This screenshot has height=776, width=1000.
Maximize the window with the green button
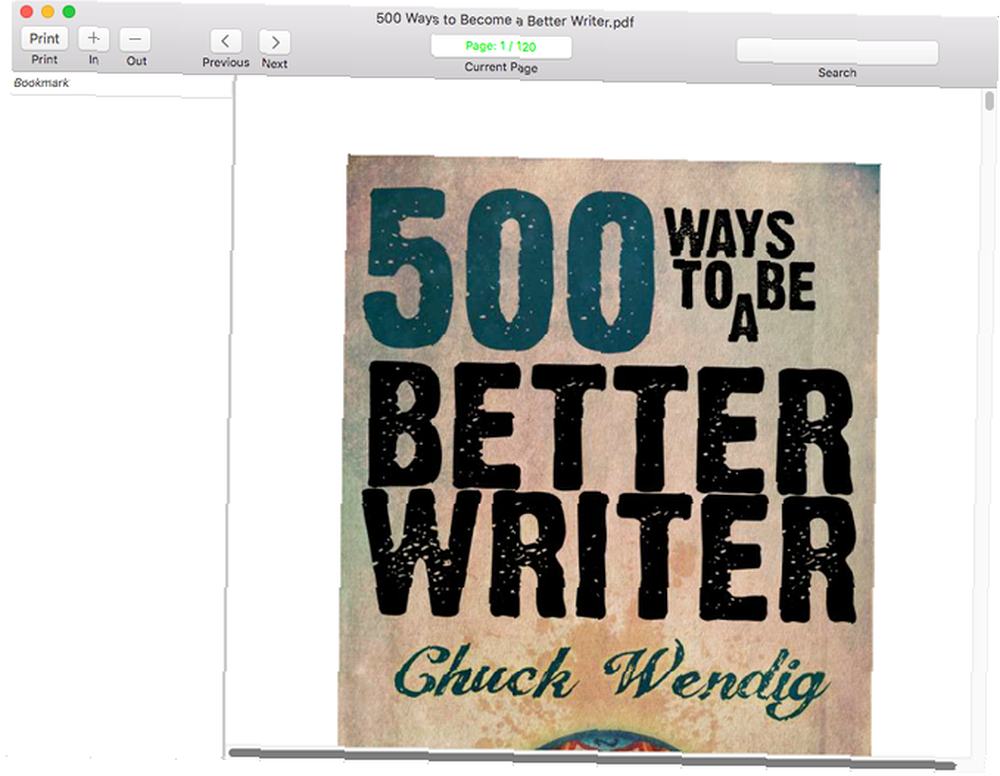(x=69, y=11)
